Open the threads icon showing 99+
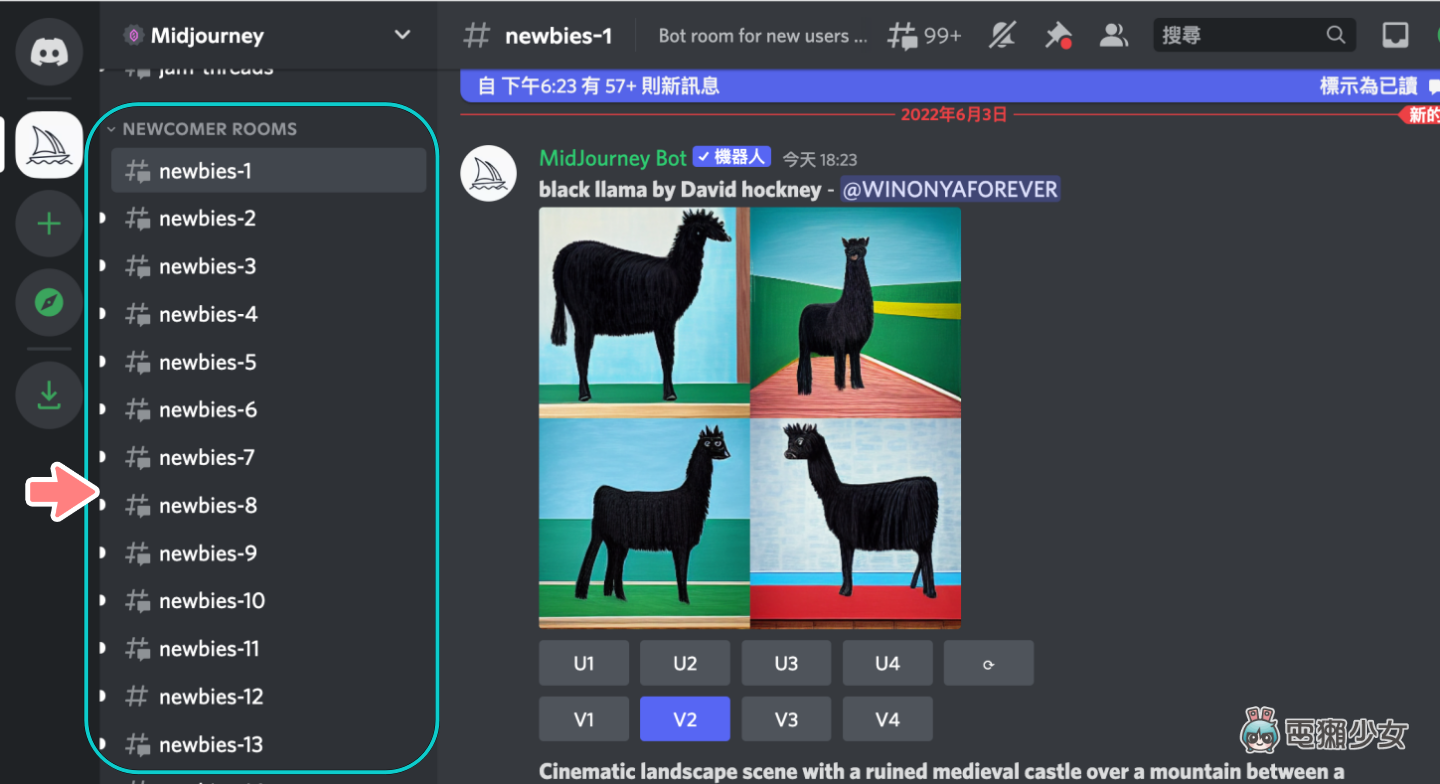The width and height of the screenshot is (1440, 784). [924, 37]
